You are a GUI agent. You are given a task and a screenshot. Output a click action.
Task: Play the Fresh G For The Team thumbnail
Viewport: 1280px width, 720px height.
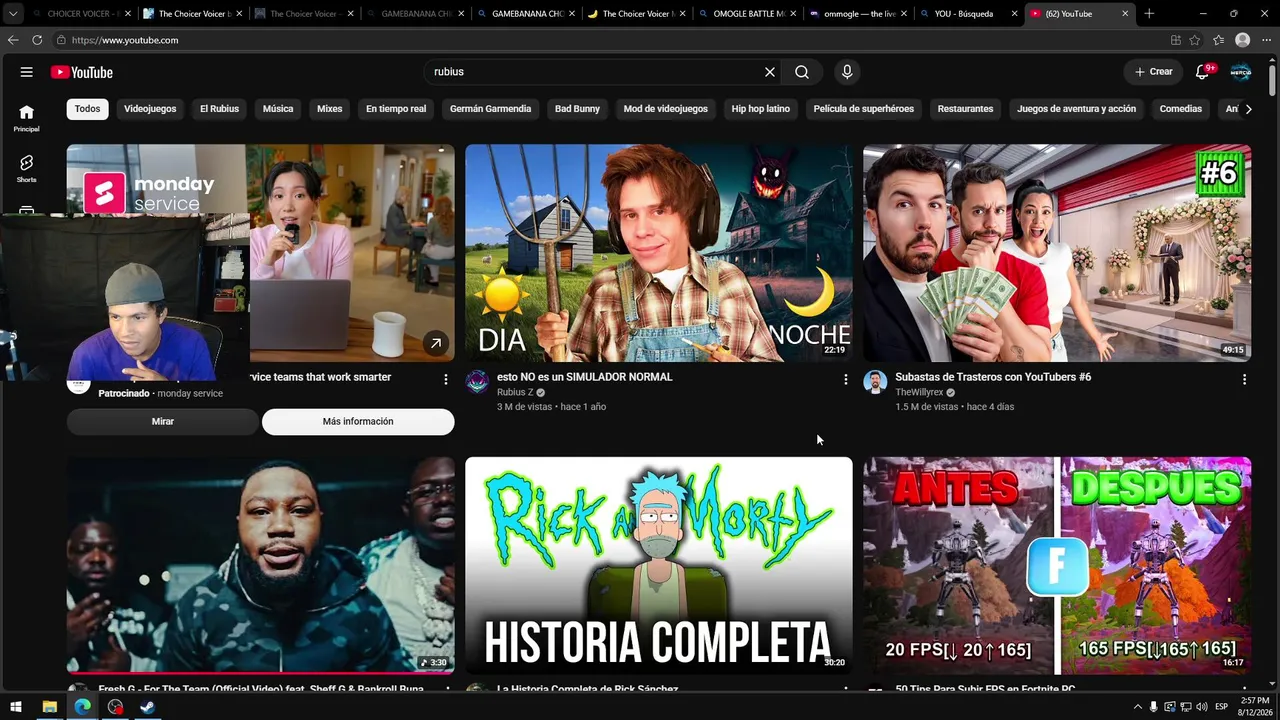260,566
